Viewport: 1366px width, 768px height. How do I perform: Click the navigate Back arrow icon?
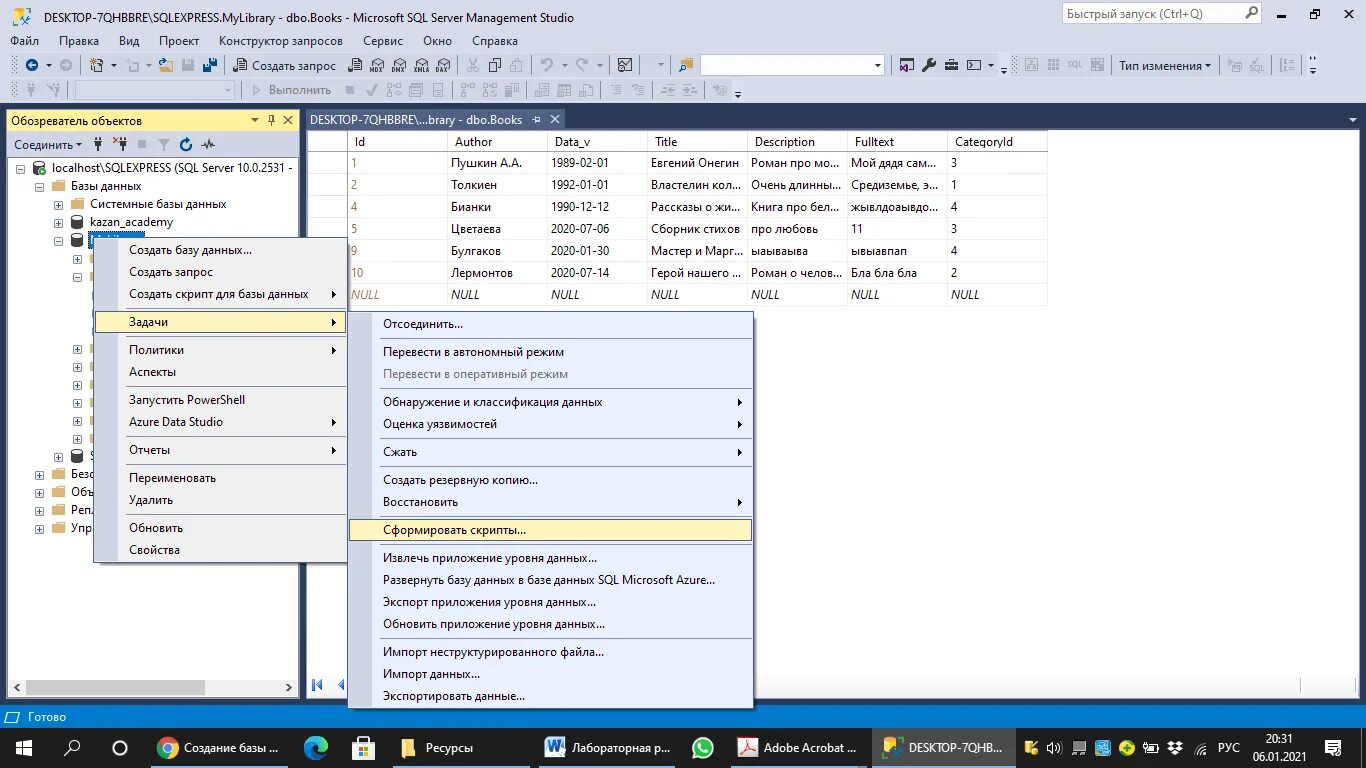tap(32, 65)
